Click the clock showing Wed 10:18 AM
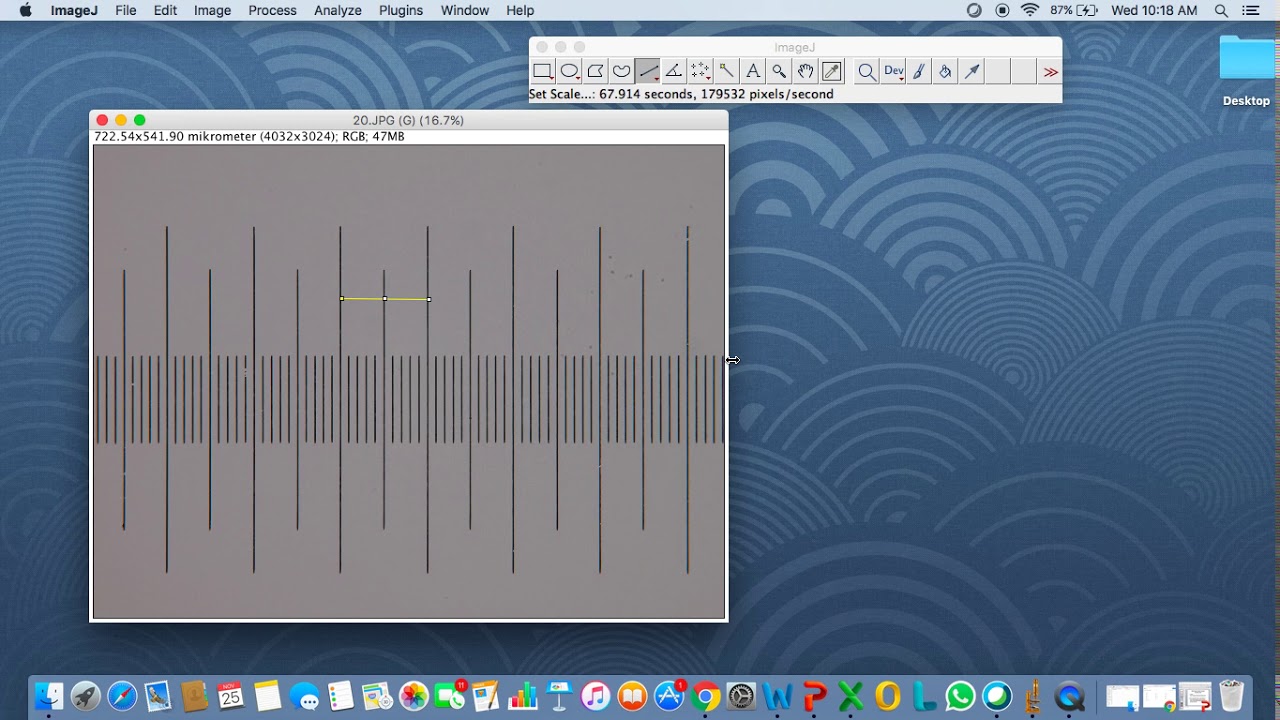Screen dimensions: 1280x720 [x=1154, y=10]
